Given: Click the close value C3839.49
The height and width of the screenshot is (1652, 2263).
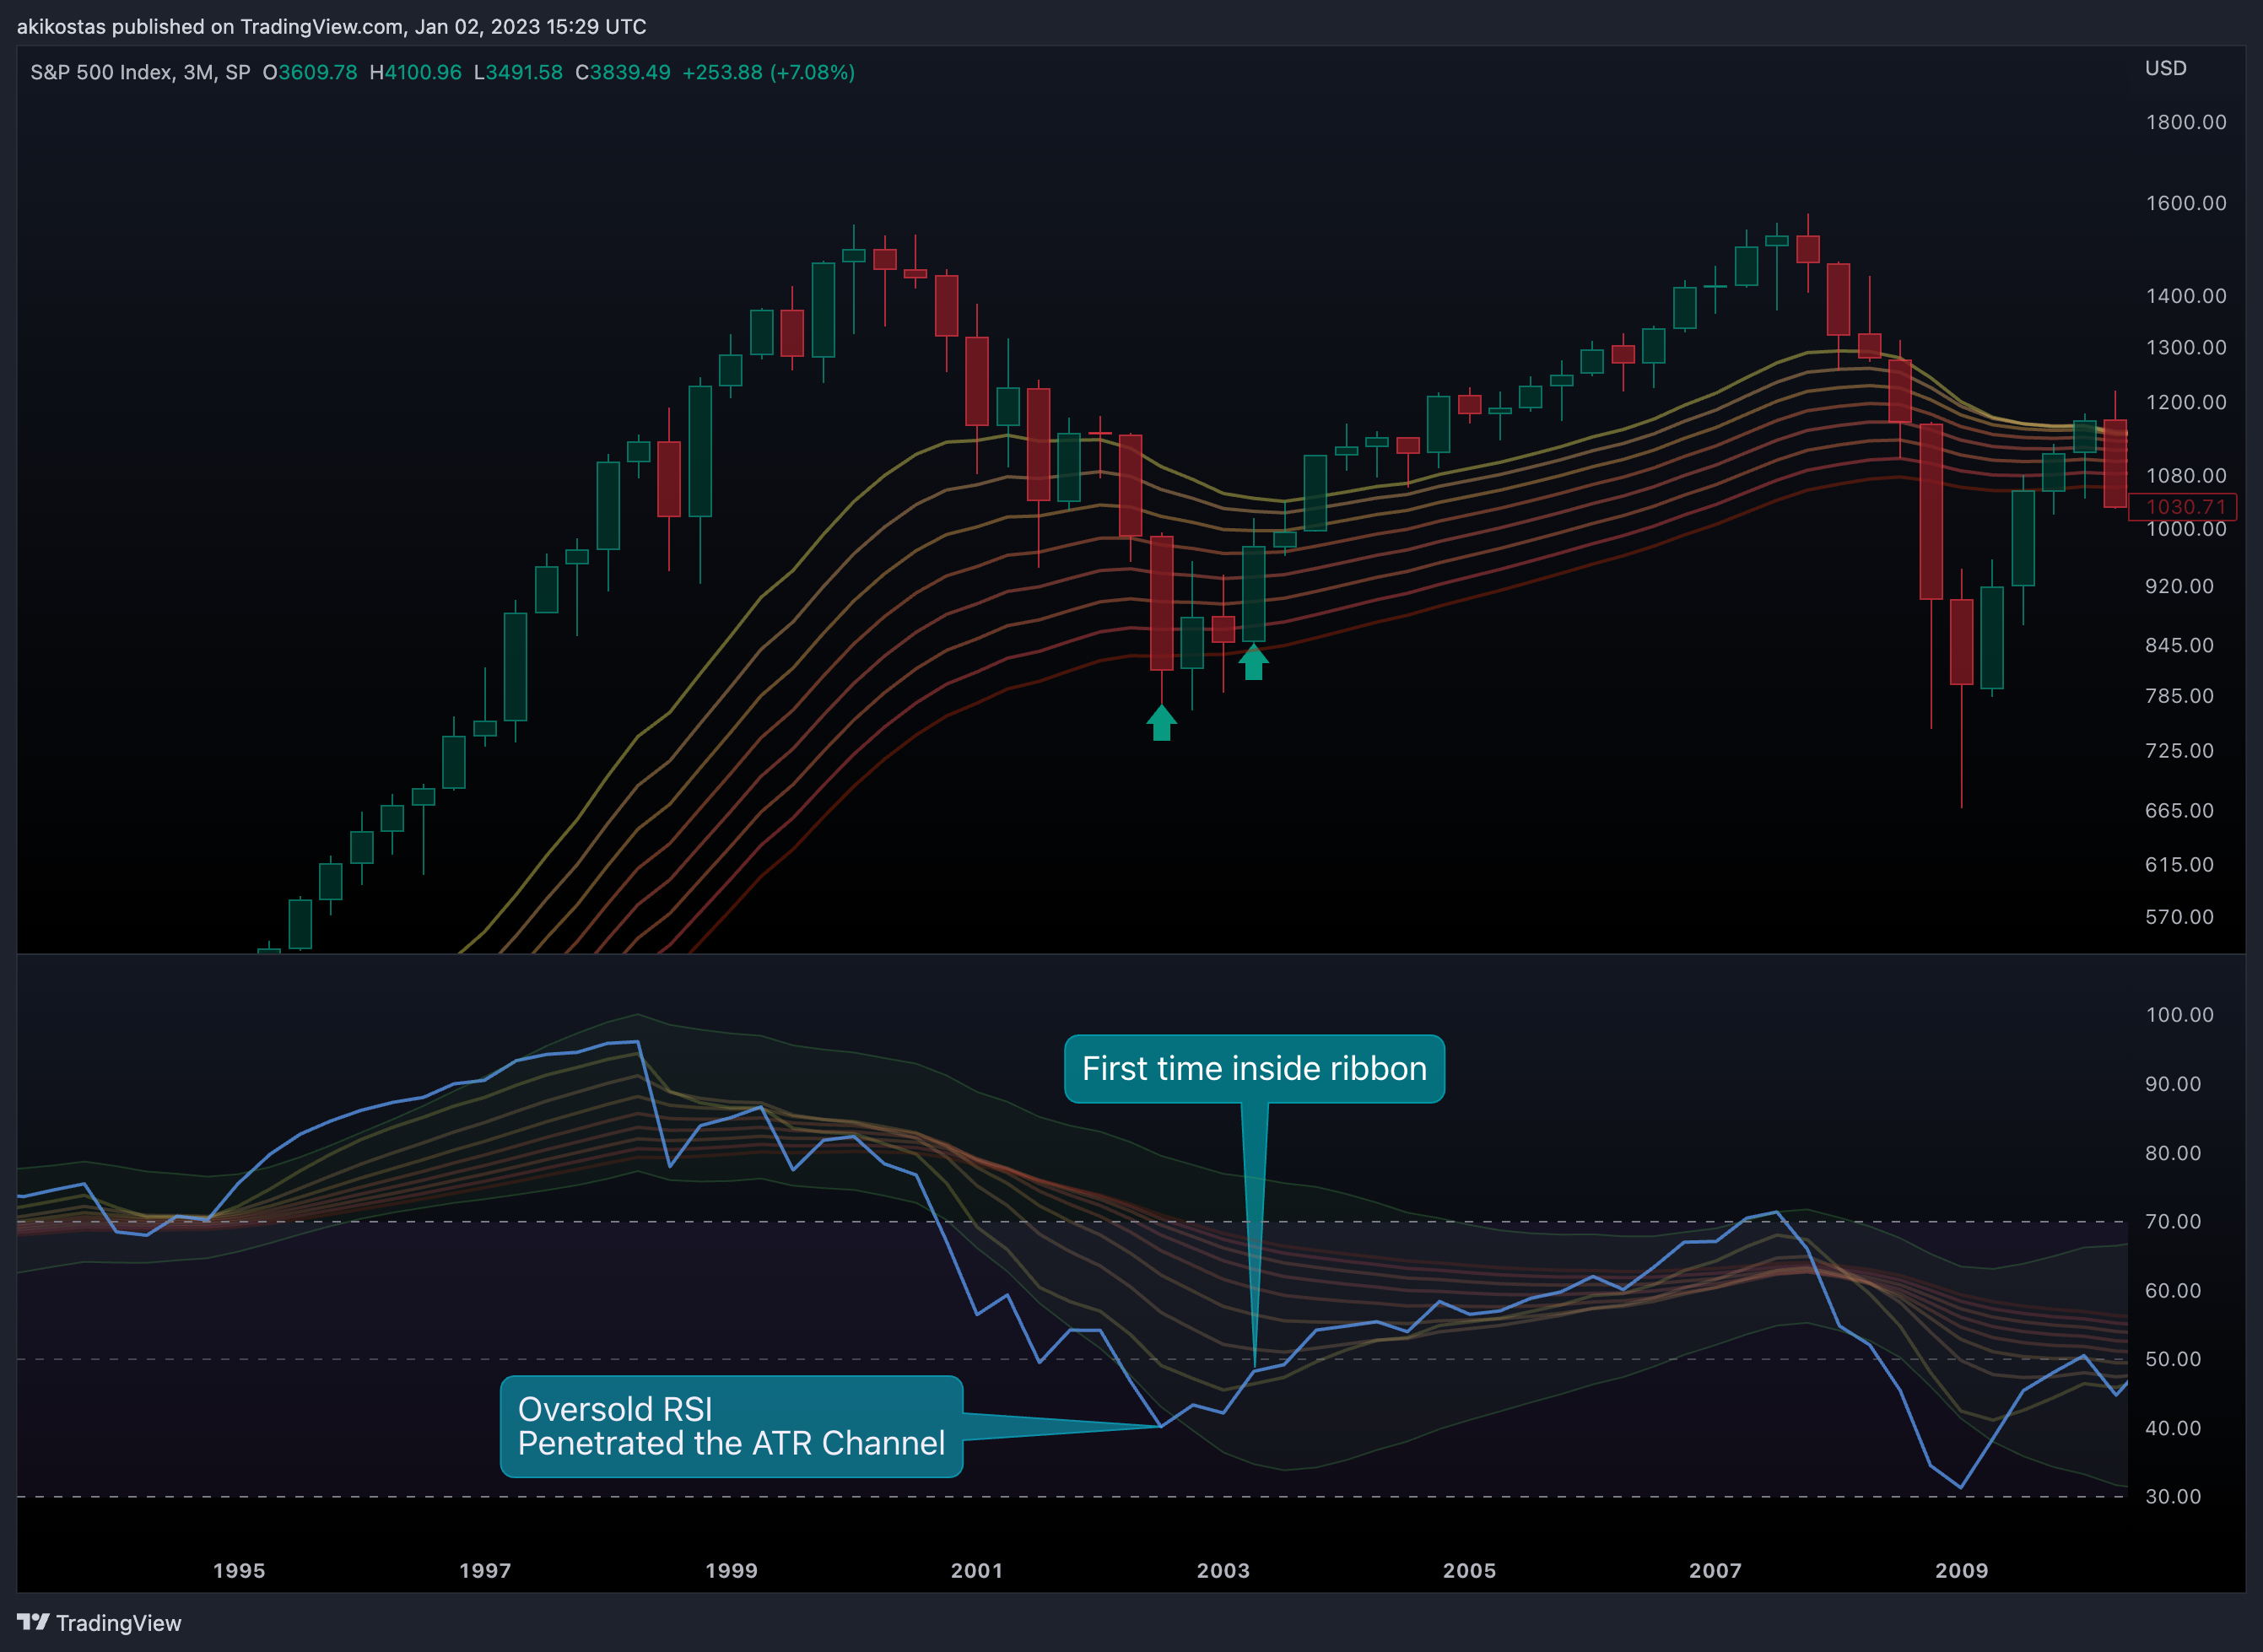Looking at the screenshot, I should [623, 72].
